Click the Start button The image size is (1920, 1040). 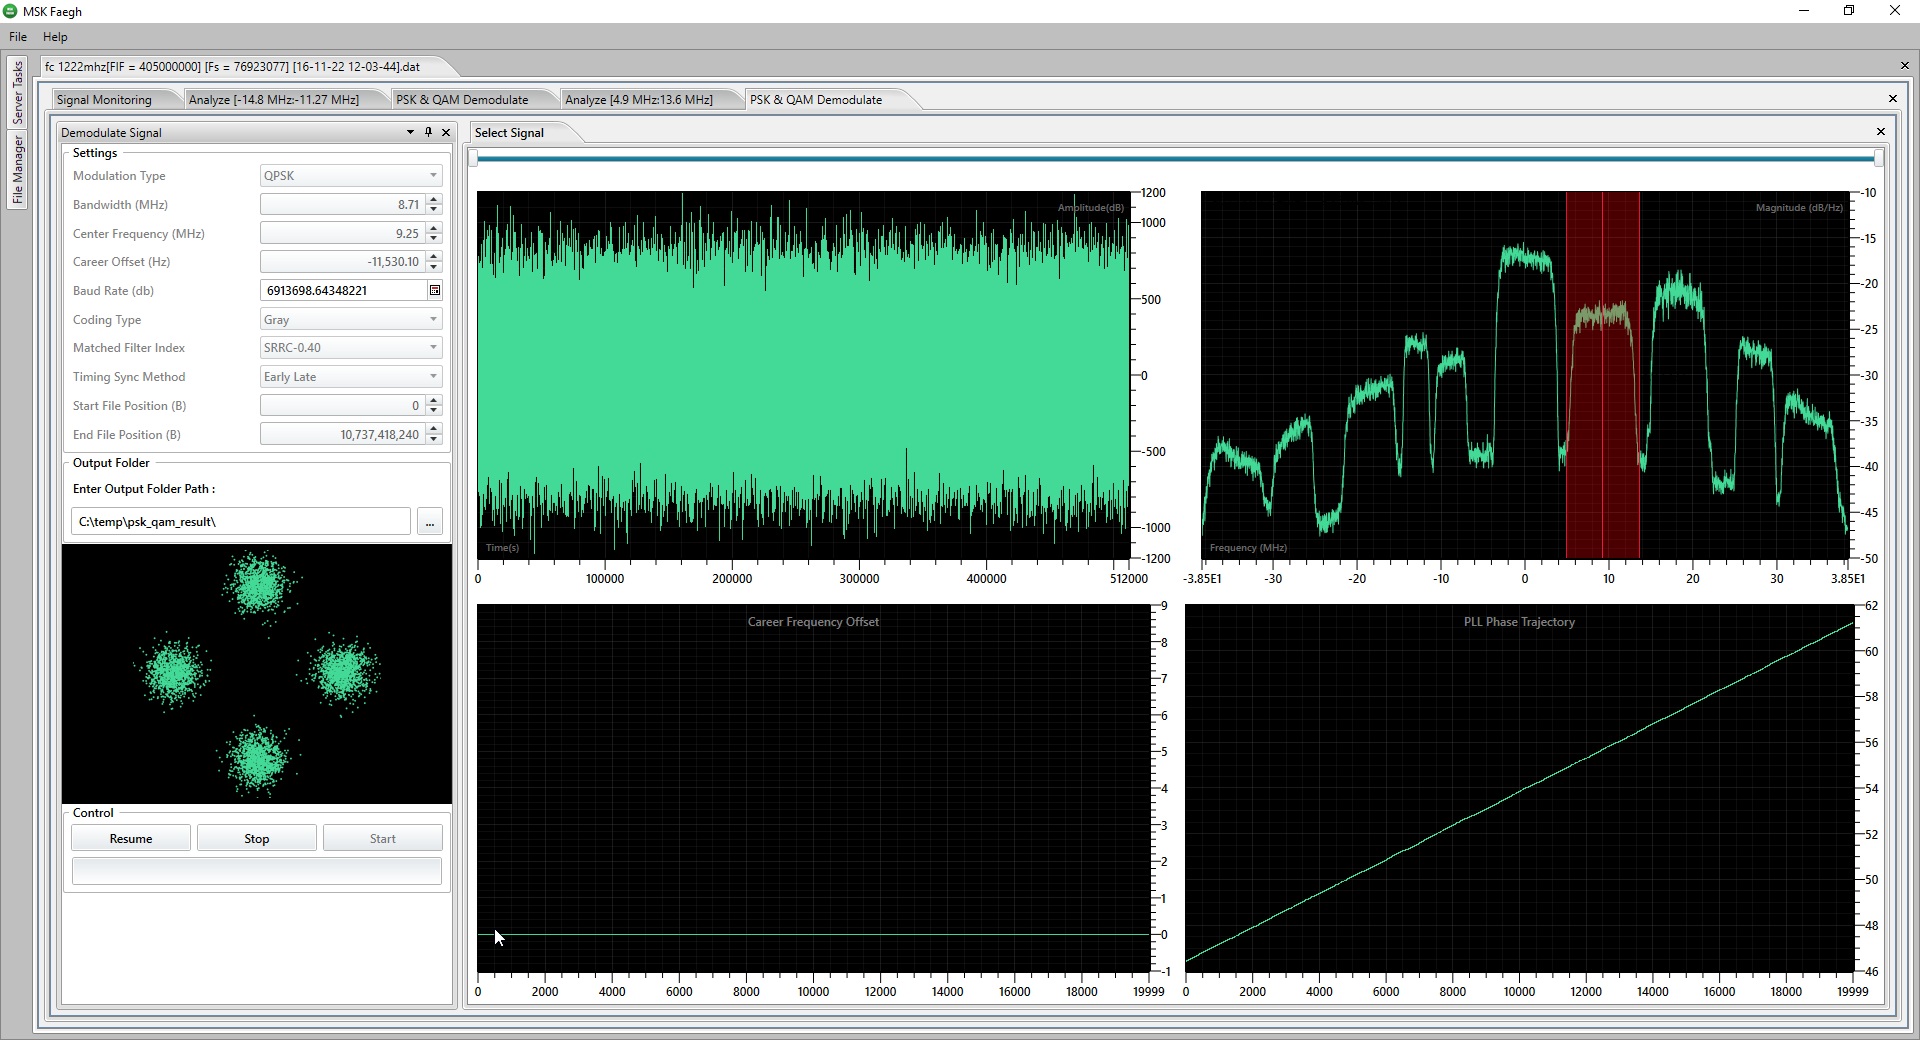(383, 839)
